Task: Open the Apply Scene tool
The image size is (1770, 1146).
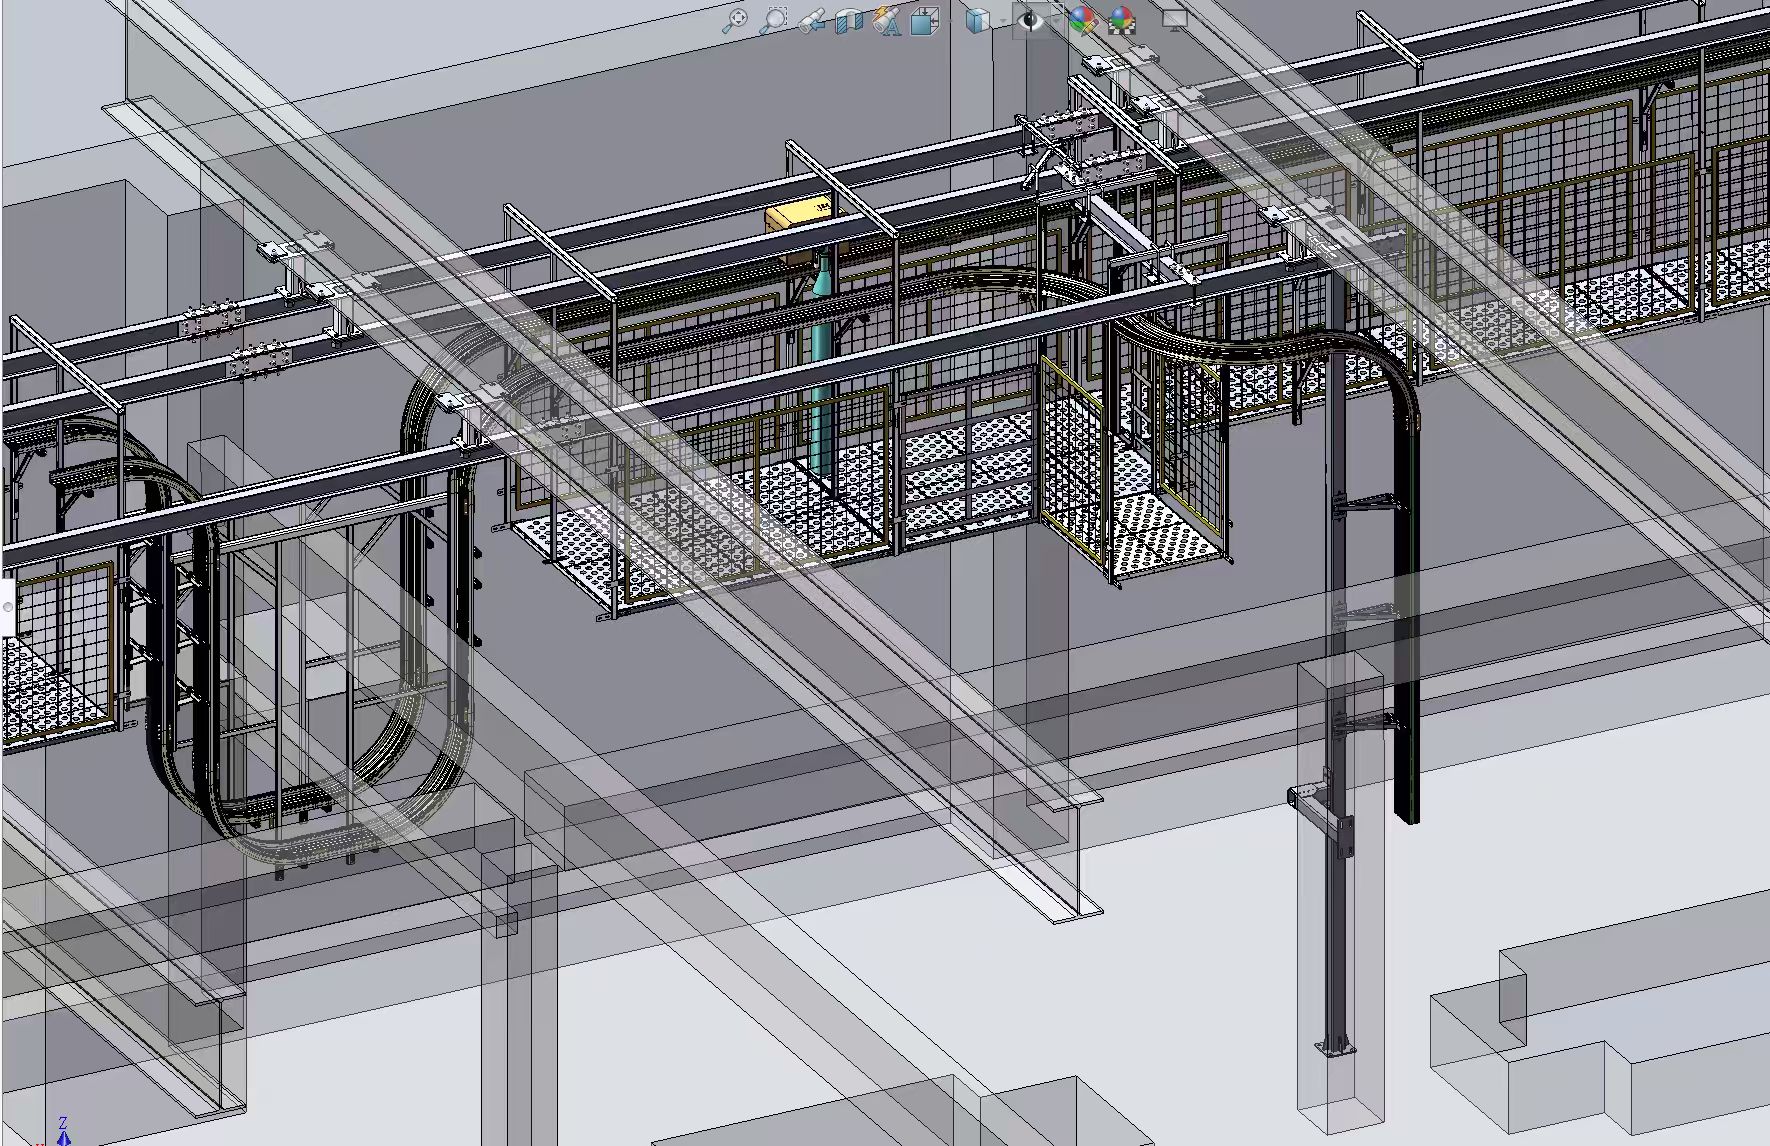Action: point(1123,20)
